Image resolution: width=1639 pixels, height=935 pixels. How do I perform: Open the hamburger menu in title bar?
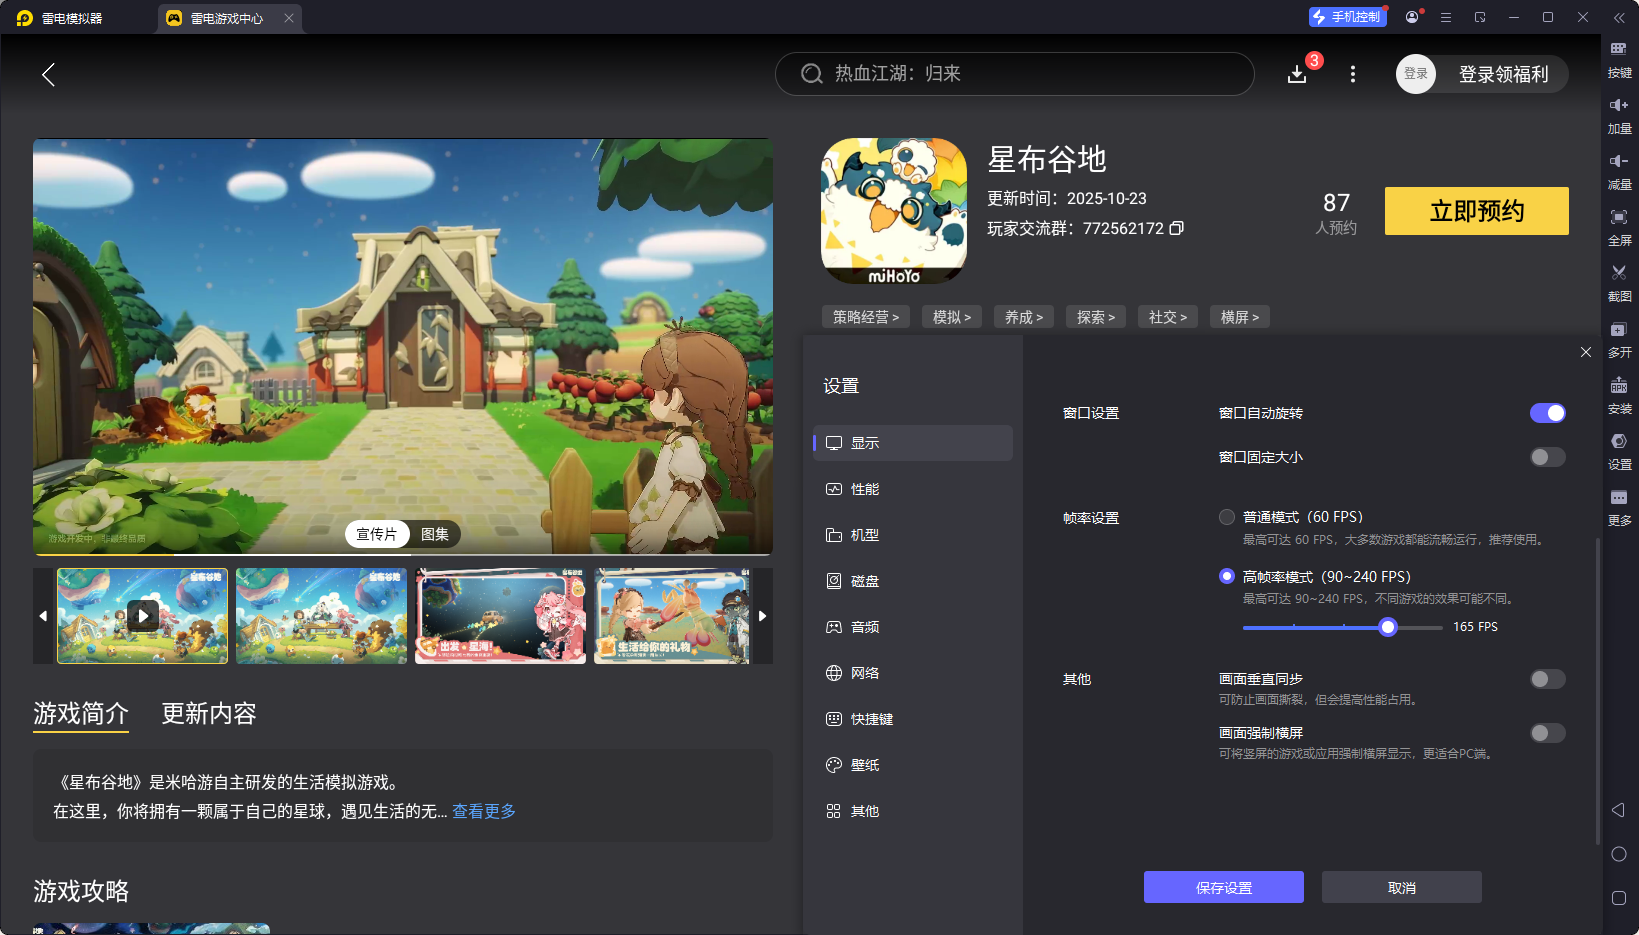[1446, 17]
